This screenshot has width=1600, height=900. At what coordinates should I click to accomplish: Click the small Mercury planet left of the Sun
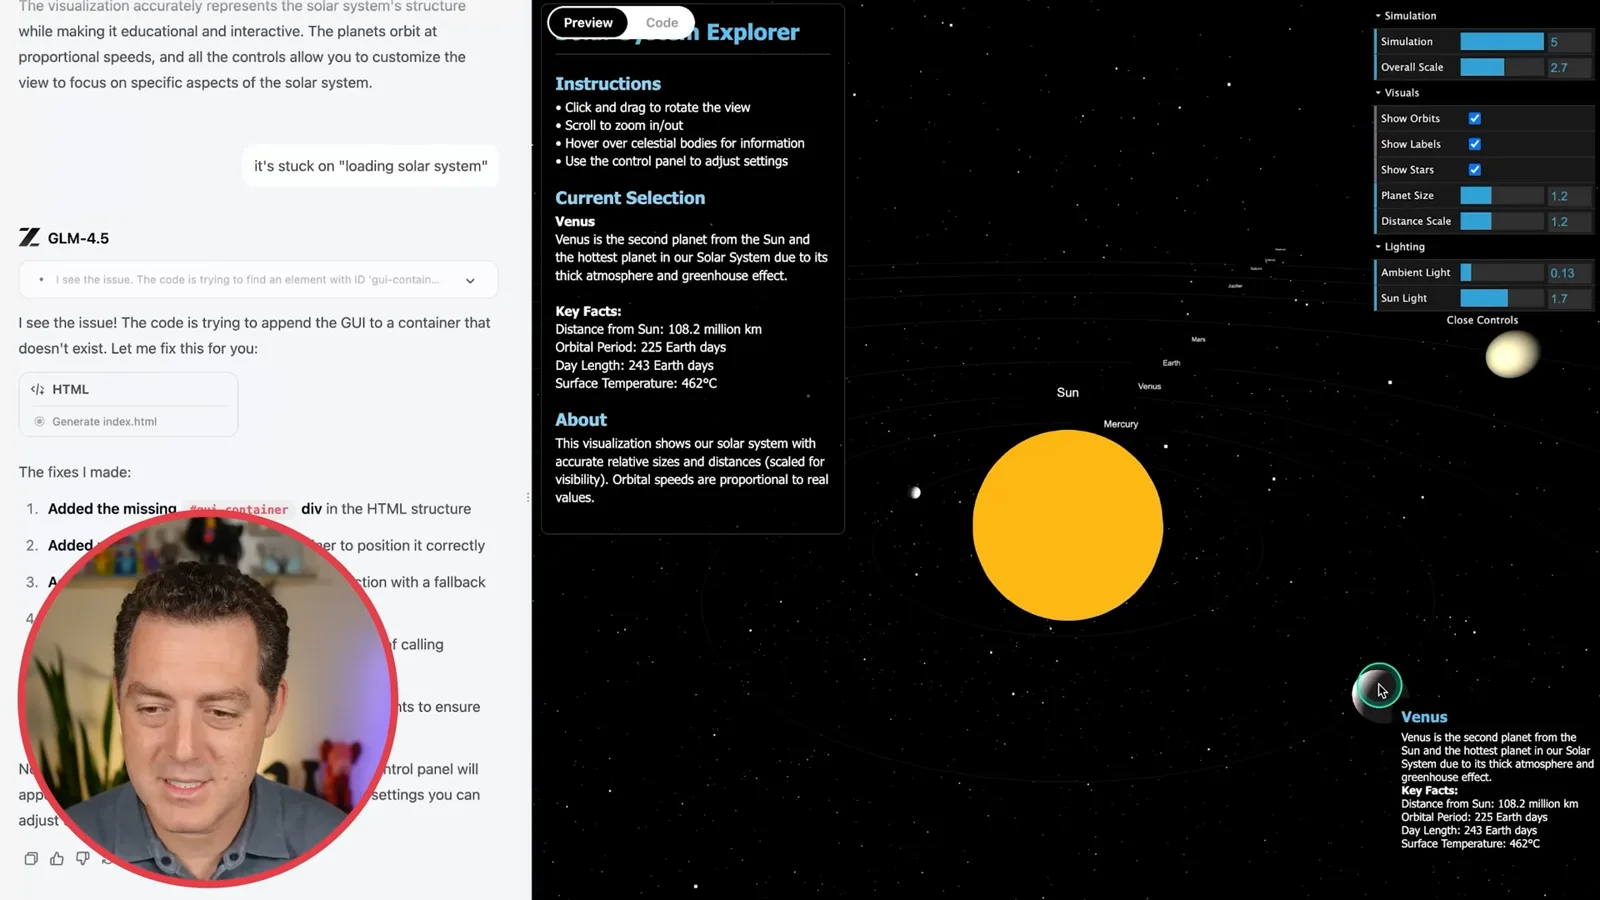point(915,492)
